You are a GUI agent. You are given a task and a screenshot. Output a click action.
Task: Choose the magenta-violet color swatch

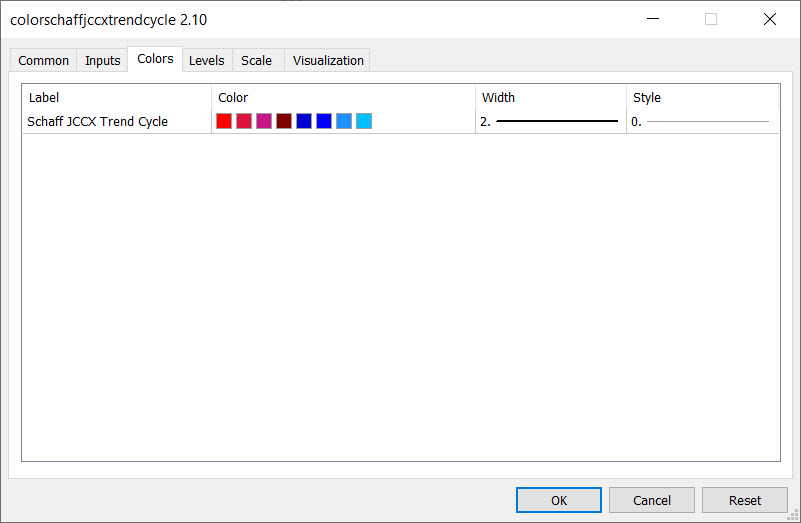click(264, 121)
